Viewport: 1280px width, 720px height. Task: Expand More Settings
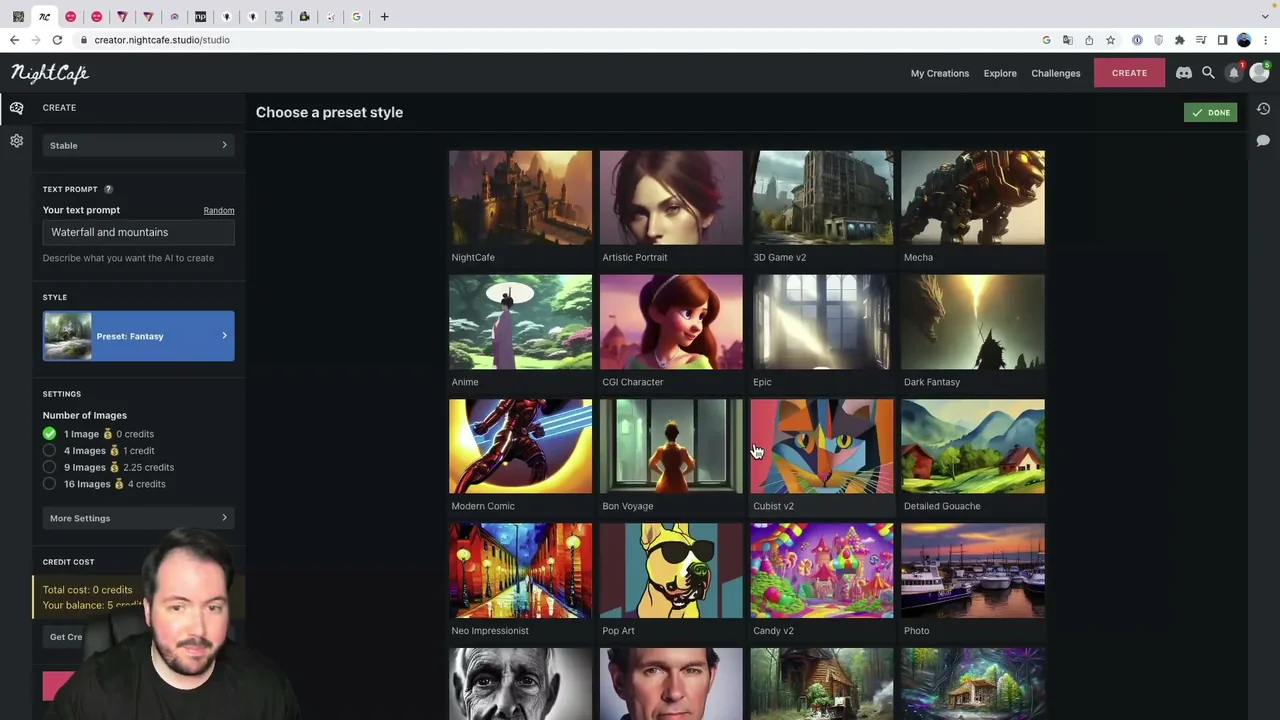pos(138,518)
